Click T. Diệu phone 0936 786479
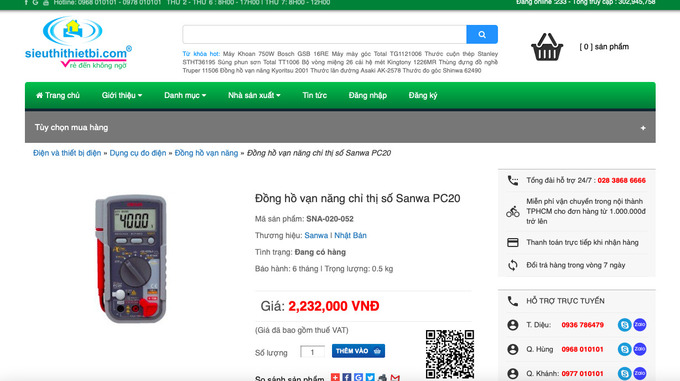 tap(582, 325)
